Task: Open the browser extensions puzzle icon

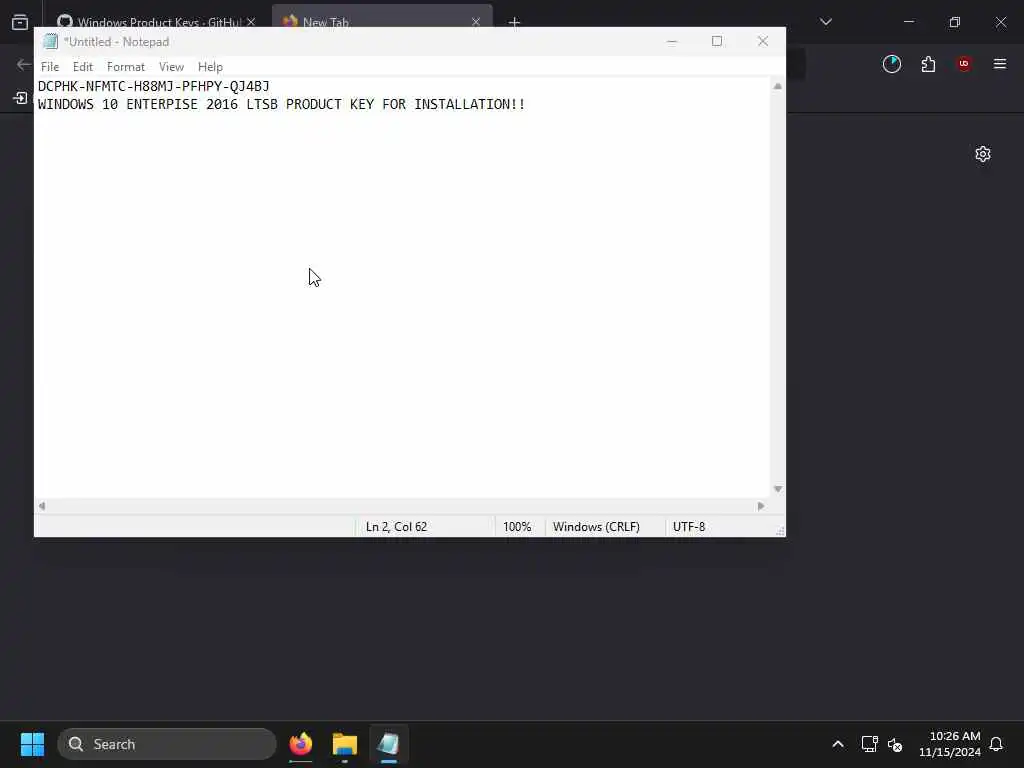Action: [928, 64]
